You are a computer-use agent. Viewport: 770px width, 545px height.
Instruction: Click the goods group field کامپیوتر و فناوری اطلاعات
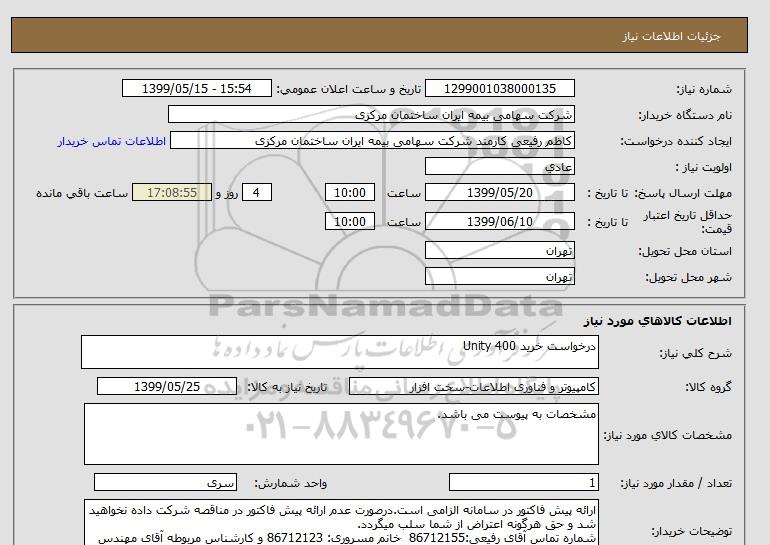tap(473, 386)
